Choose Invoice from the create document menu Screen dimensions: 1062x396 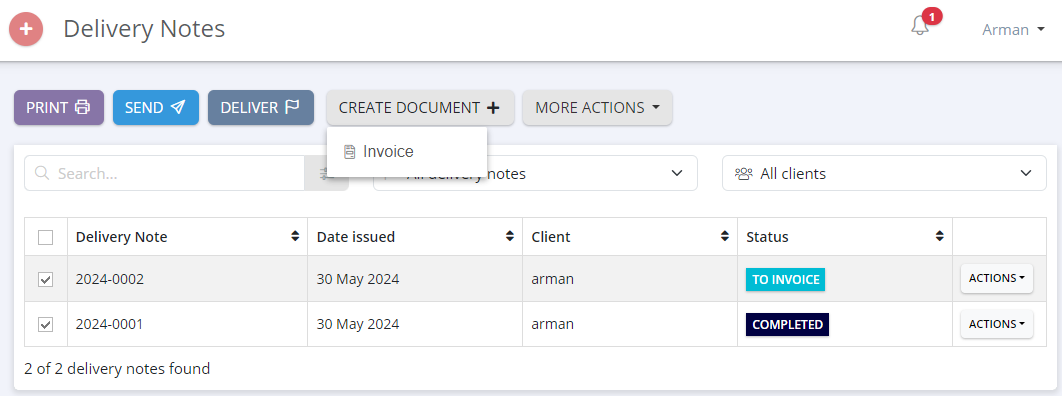click(406, 152)
